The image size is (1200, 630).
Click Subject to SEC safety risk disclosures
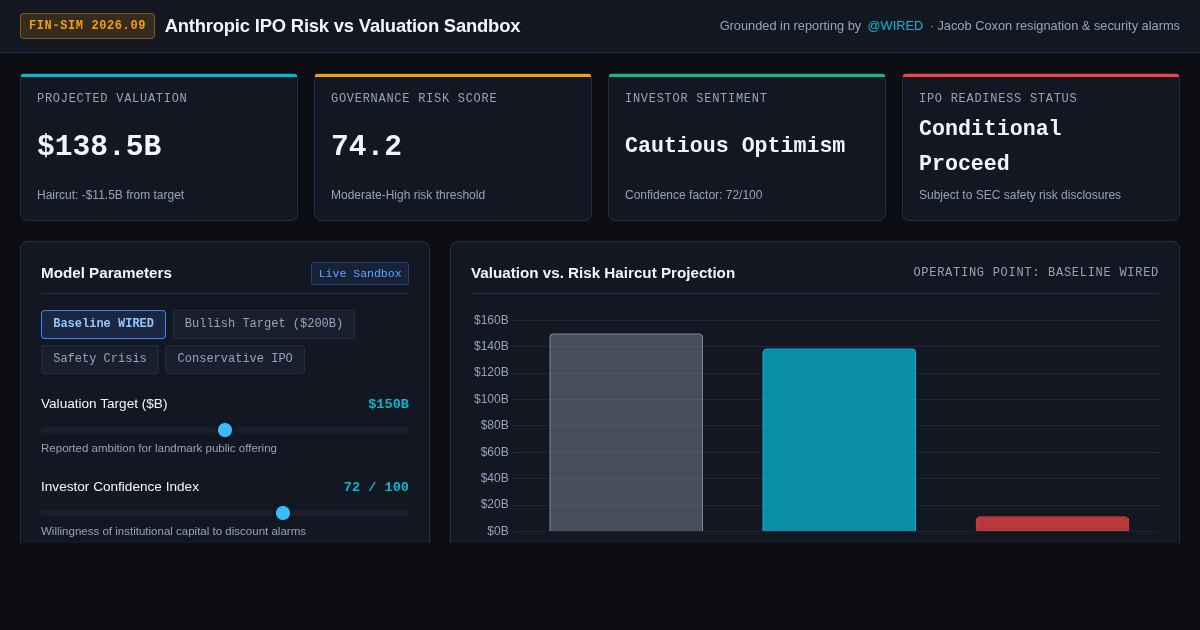pos(1020,195)
